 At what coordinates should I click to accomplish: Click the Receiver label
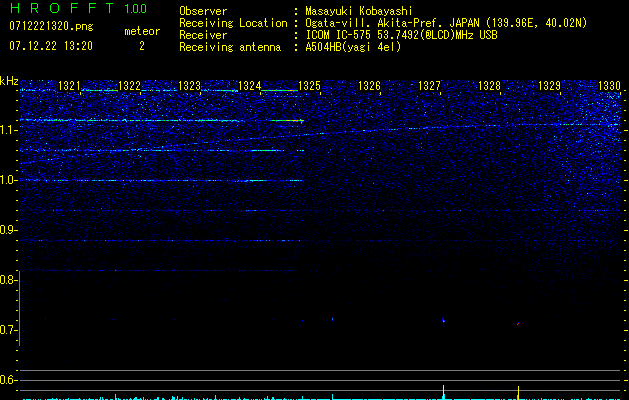click(203, 35)
